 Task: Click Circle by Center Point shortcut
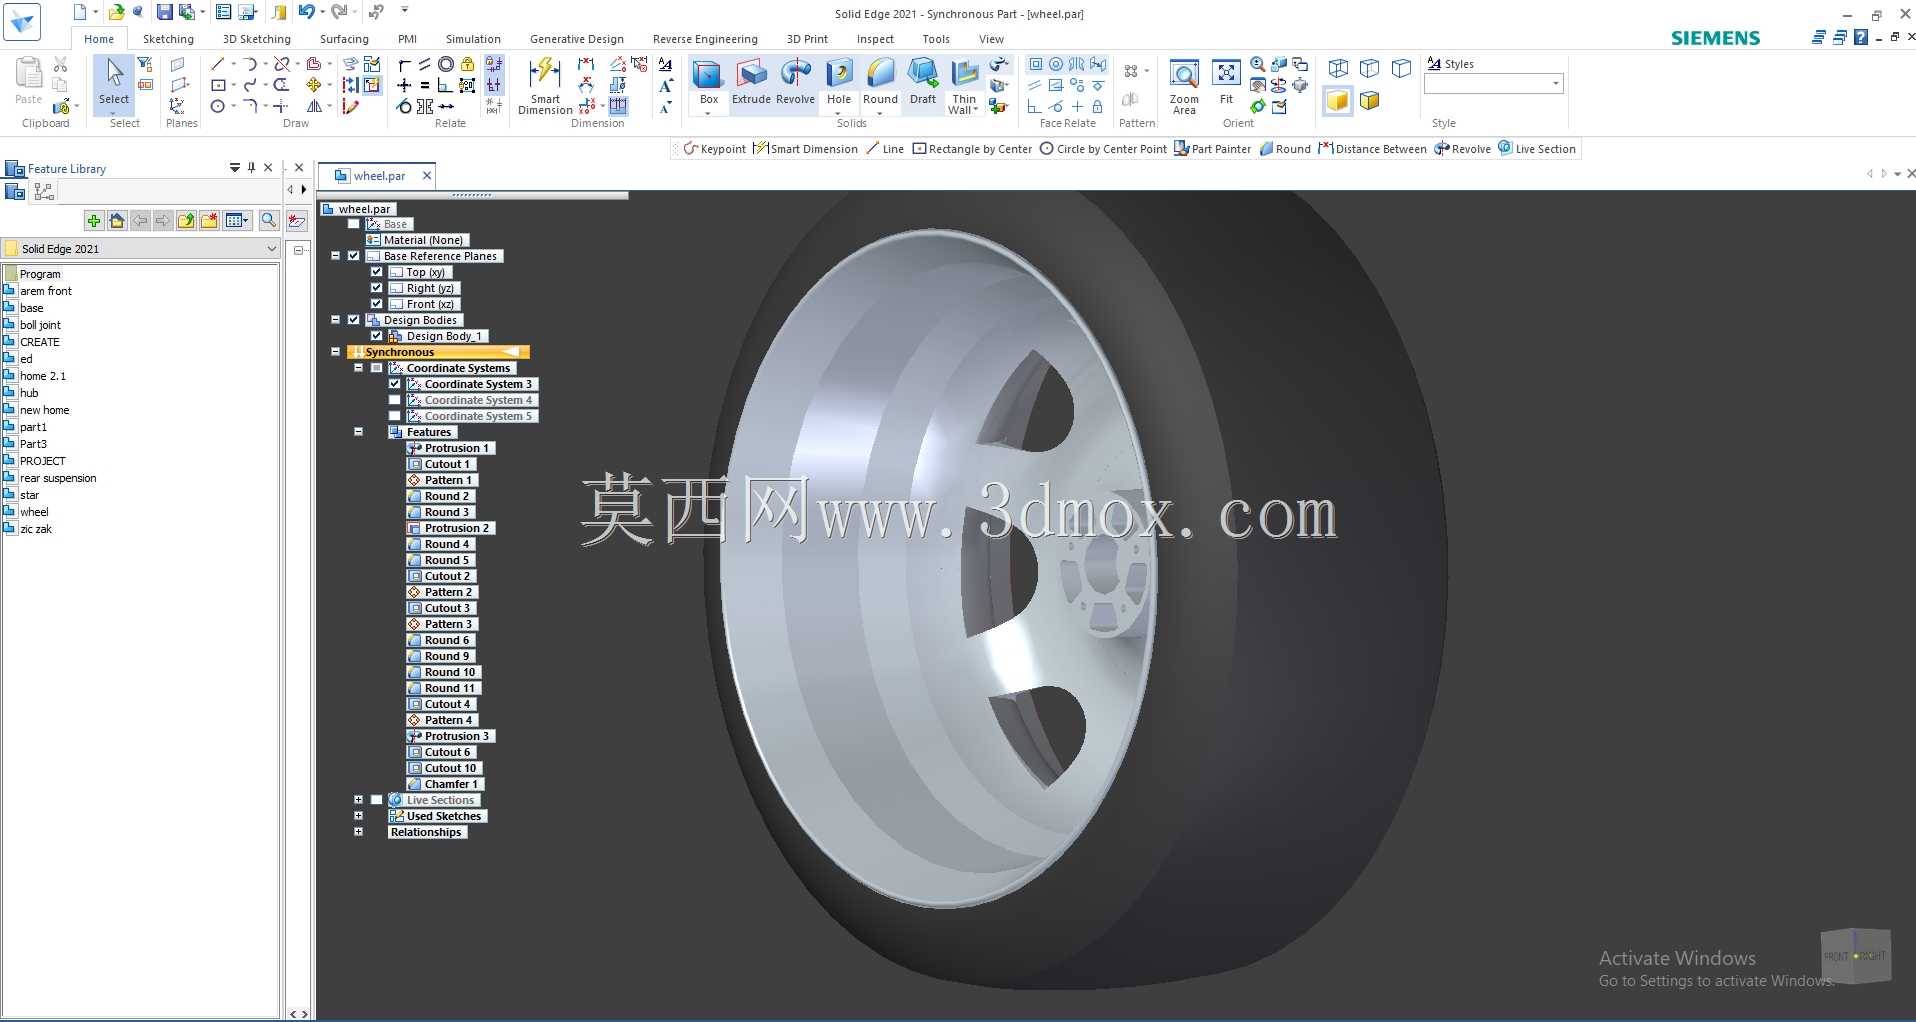[1103, 149]
